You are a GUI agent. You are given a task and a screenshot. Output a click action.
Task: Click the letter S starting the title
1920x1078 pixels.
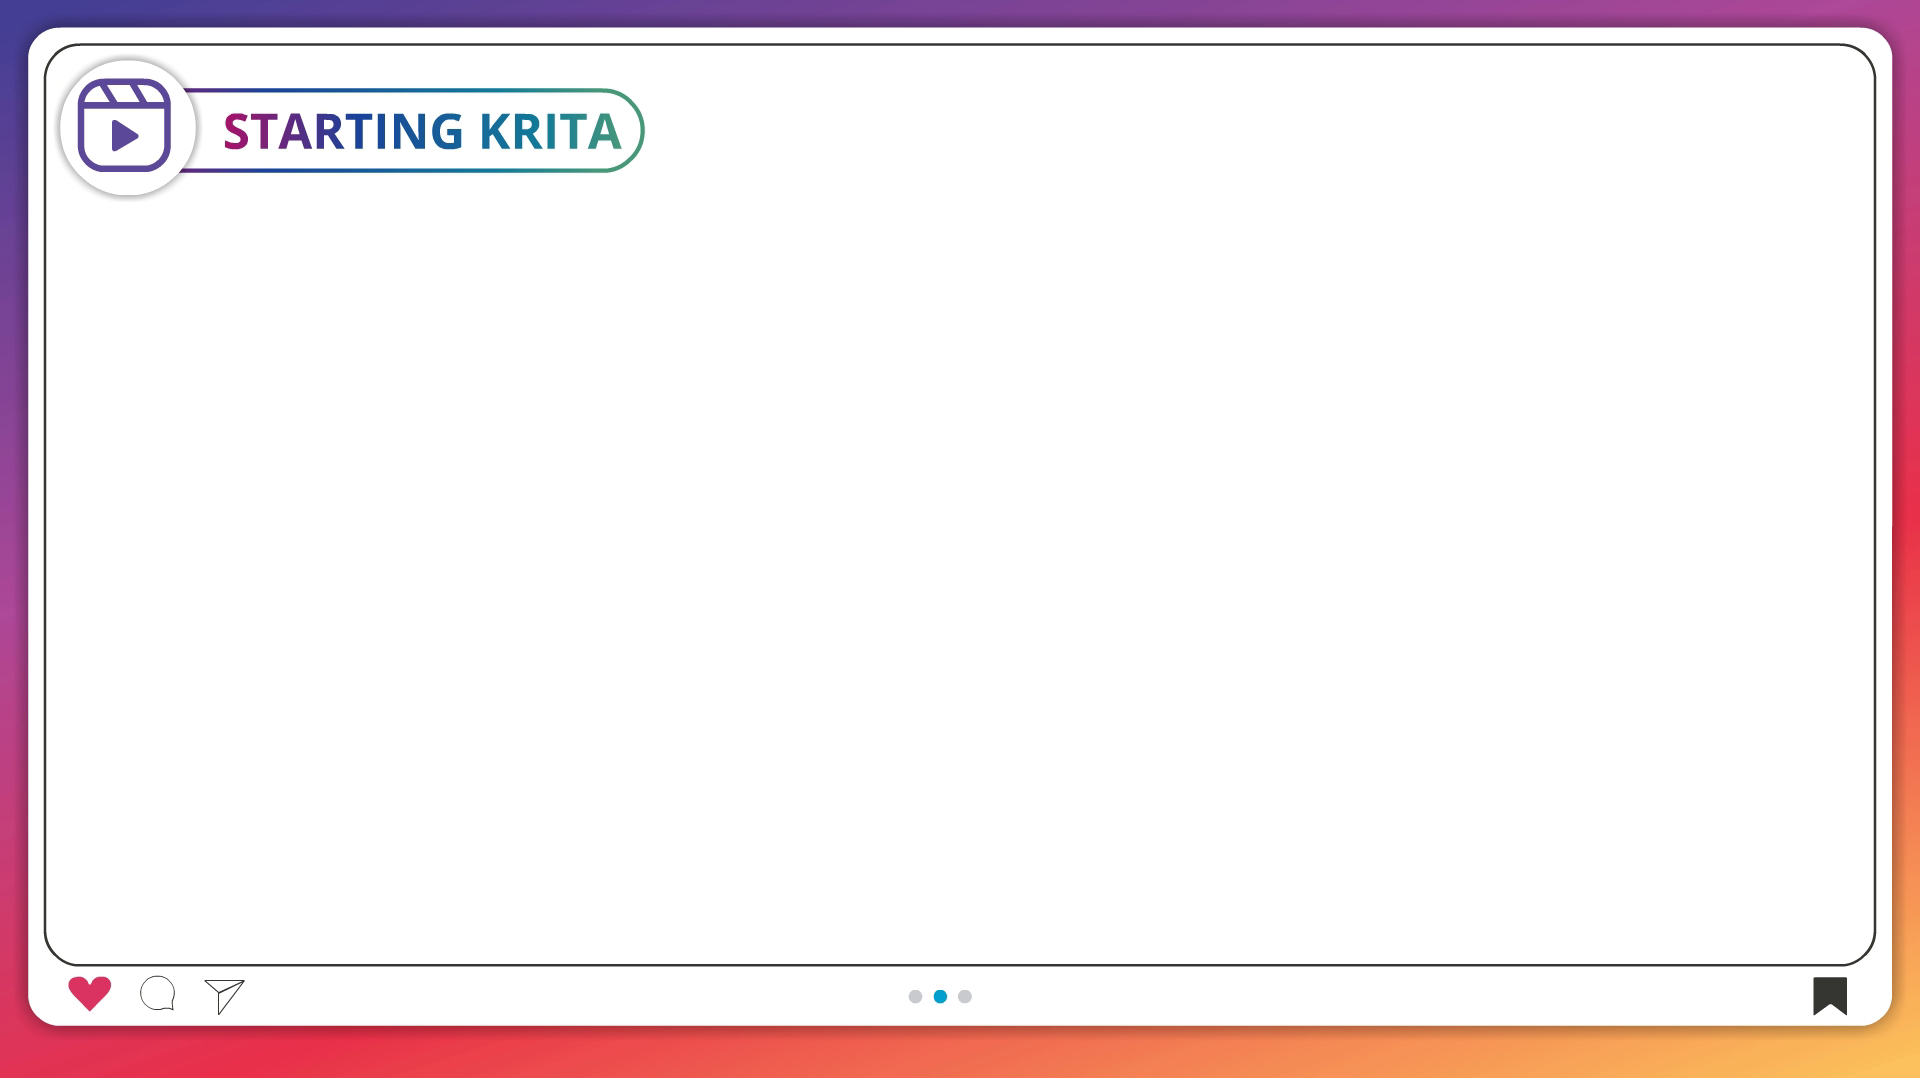pos(236,132)
